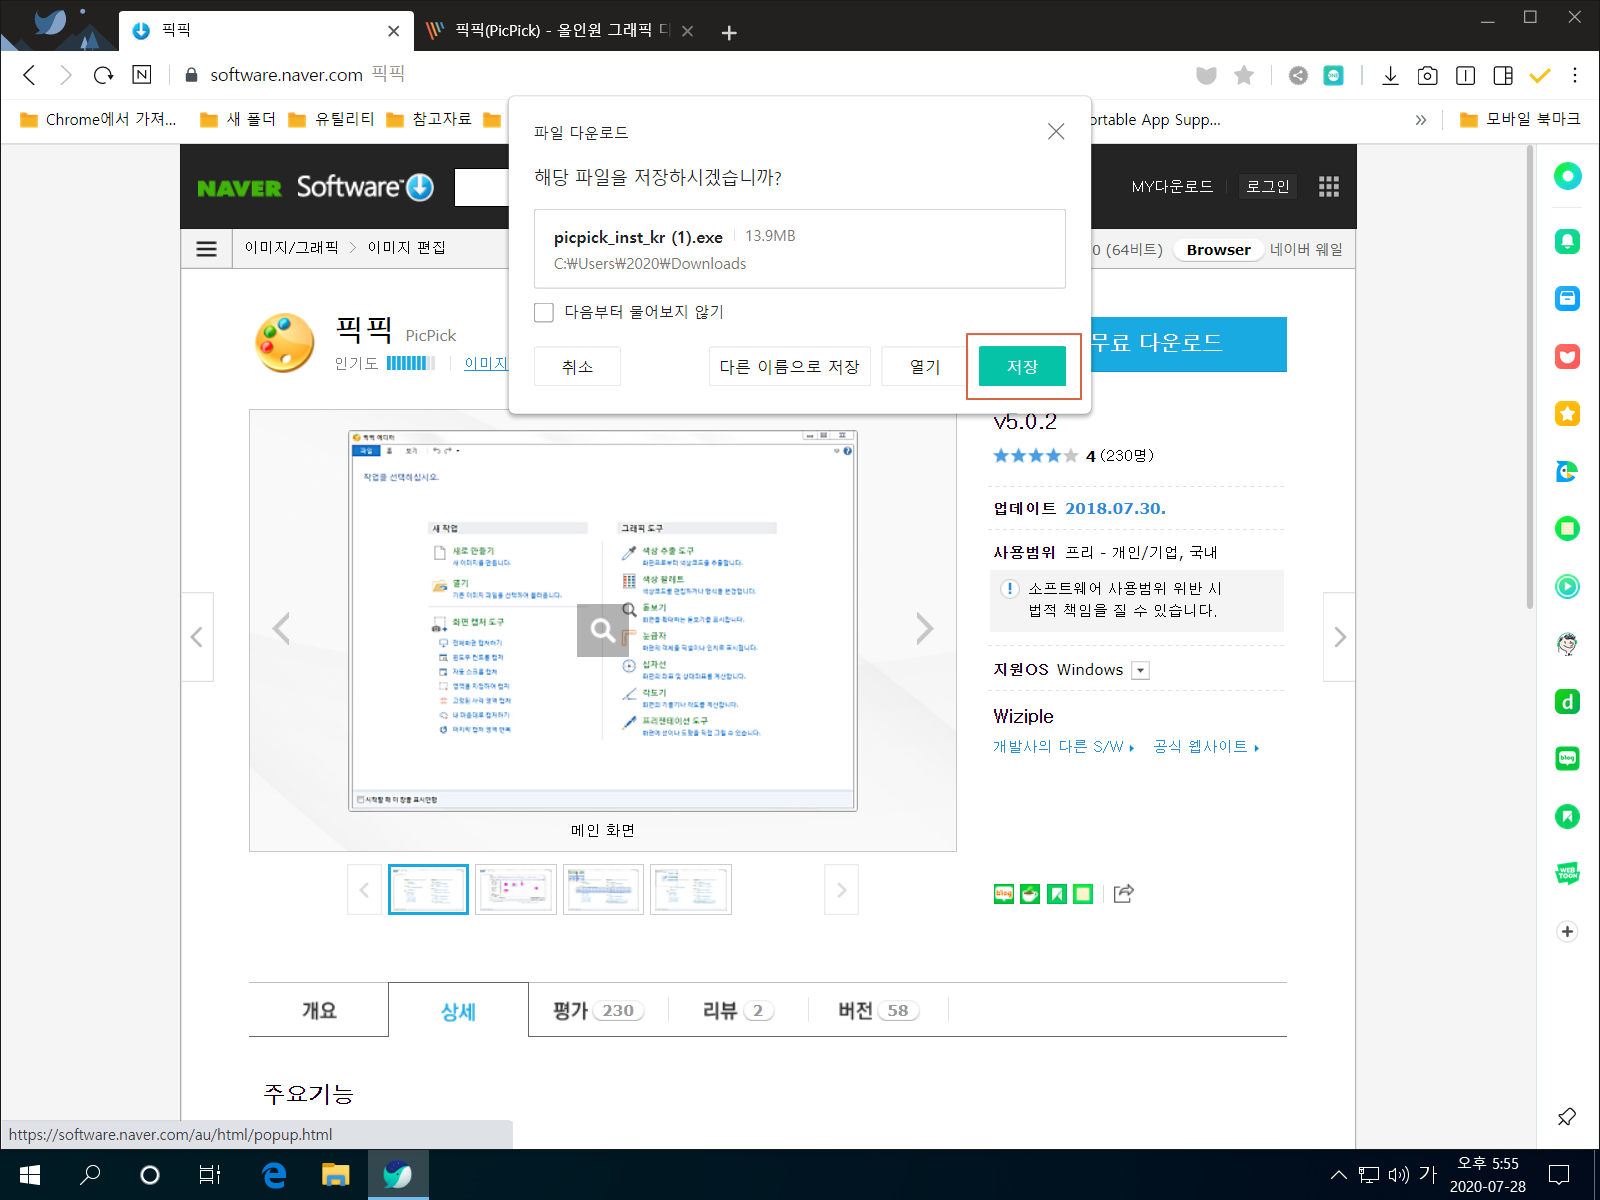Open a new tab with plus button
Image resolution: width=1600 pixels, height=1200 pixels.
(729, 33)
